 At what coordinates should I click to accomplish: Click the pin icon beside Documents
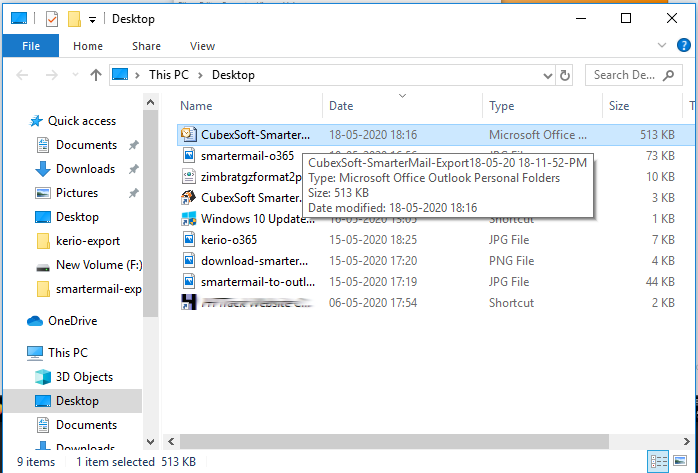click(x=134, y=145)
